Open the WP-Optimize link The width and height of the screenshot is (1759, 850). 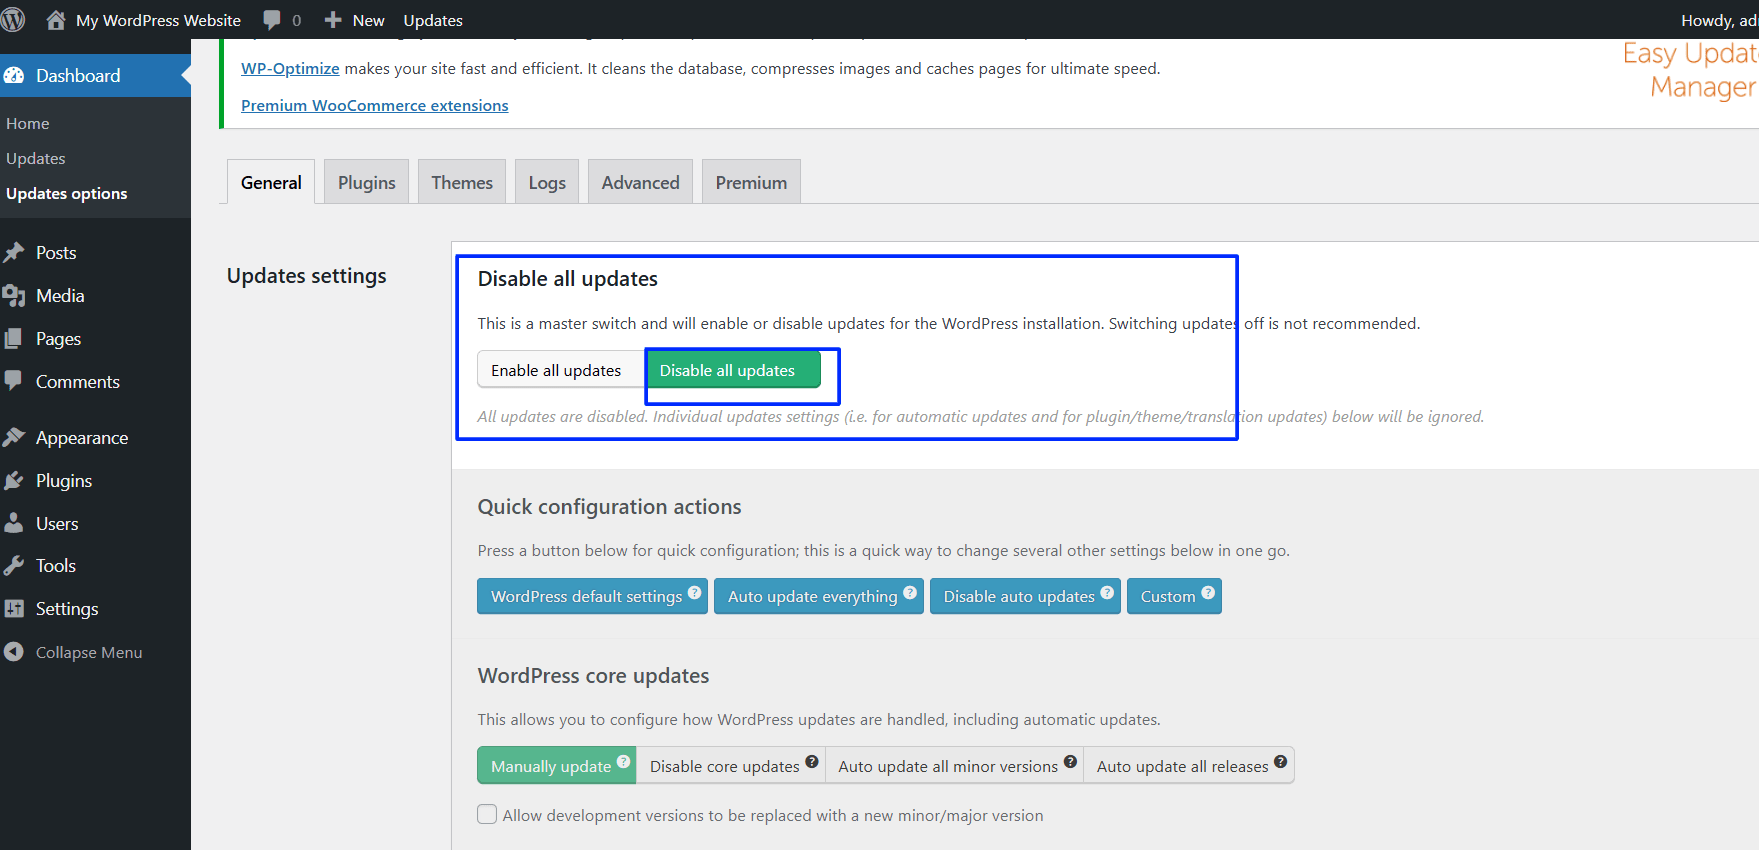[290, 68]
